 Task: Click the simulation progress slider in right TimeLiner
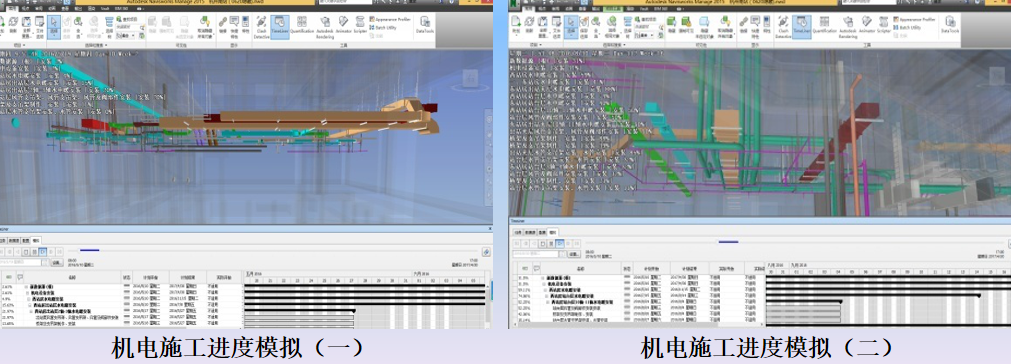794,242
